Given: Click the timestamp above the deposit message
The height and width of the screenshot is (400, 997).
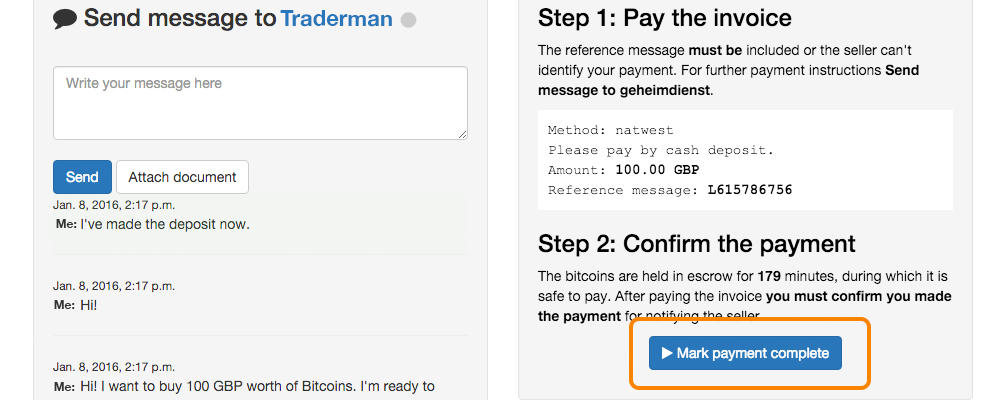Looking at the screenshot, I should (114, 205).
